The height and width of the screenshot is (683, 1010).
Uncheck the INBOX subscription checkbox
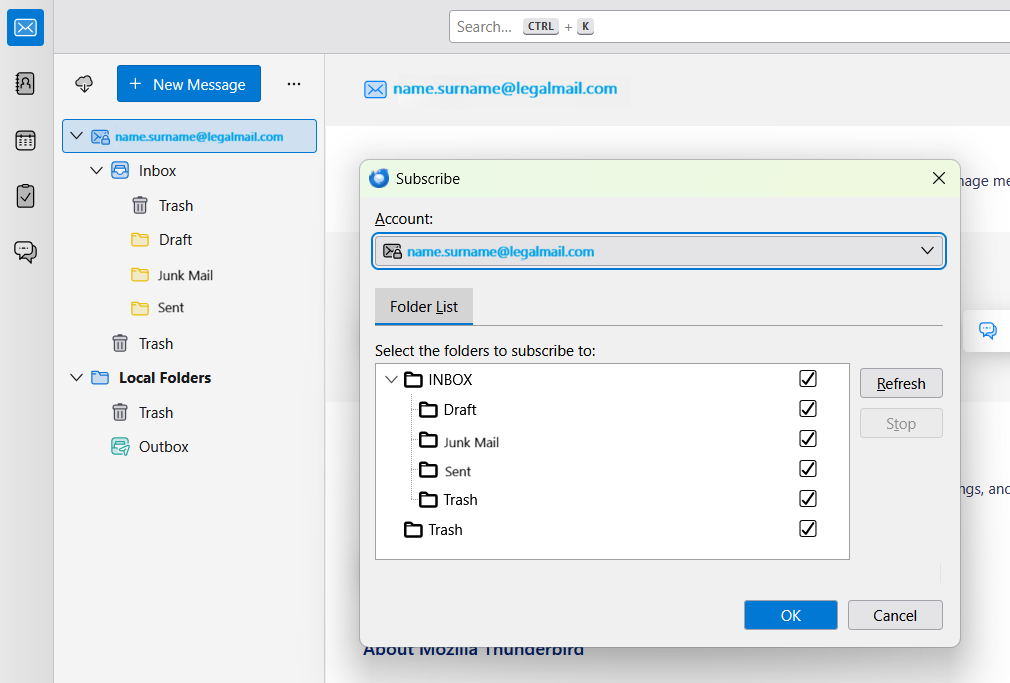pos(808,379)
